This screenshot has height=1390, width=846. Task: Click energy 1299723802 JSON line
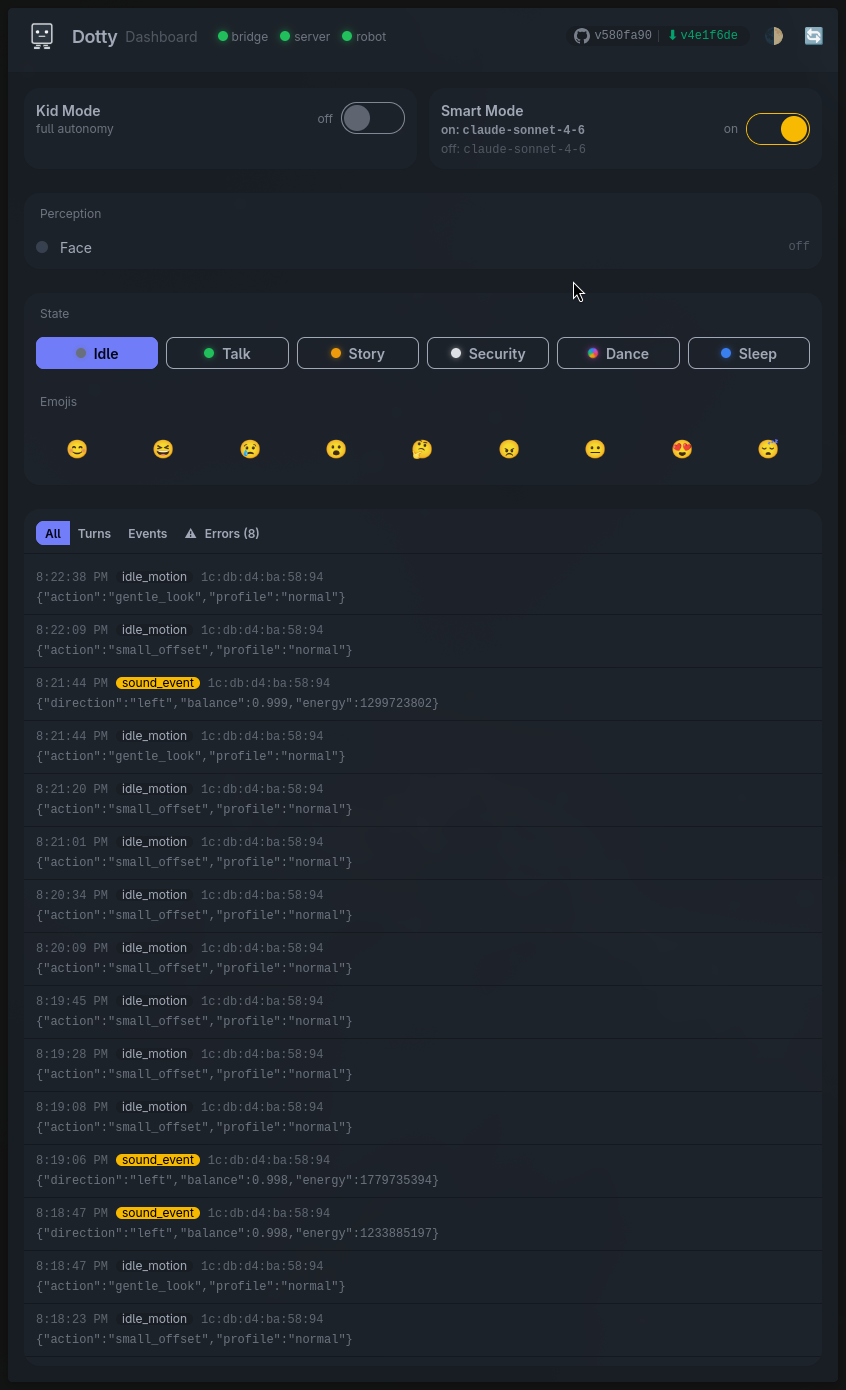click(x=237, y=703)
